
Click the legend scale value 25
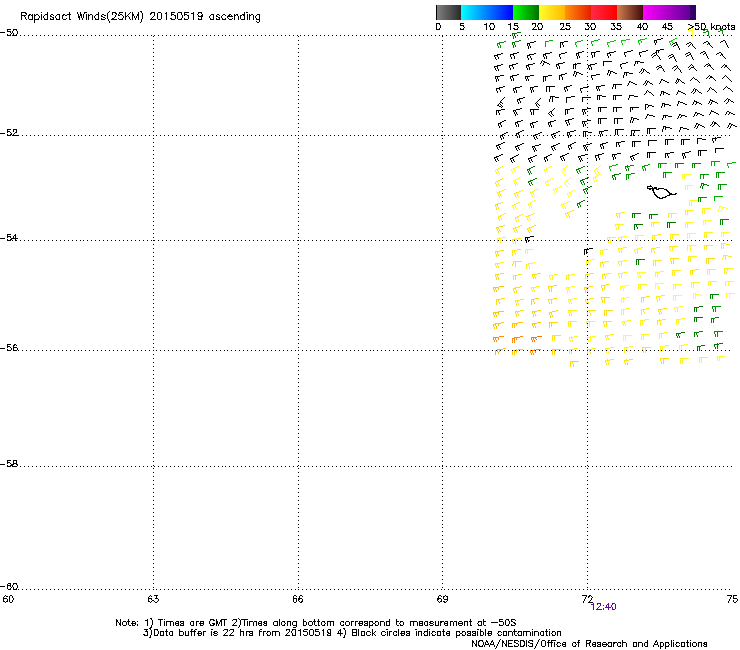(x=565, y=27)
